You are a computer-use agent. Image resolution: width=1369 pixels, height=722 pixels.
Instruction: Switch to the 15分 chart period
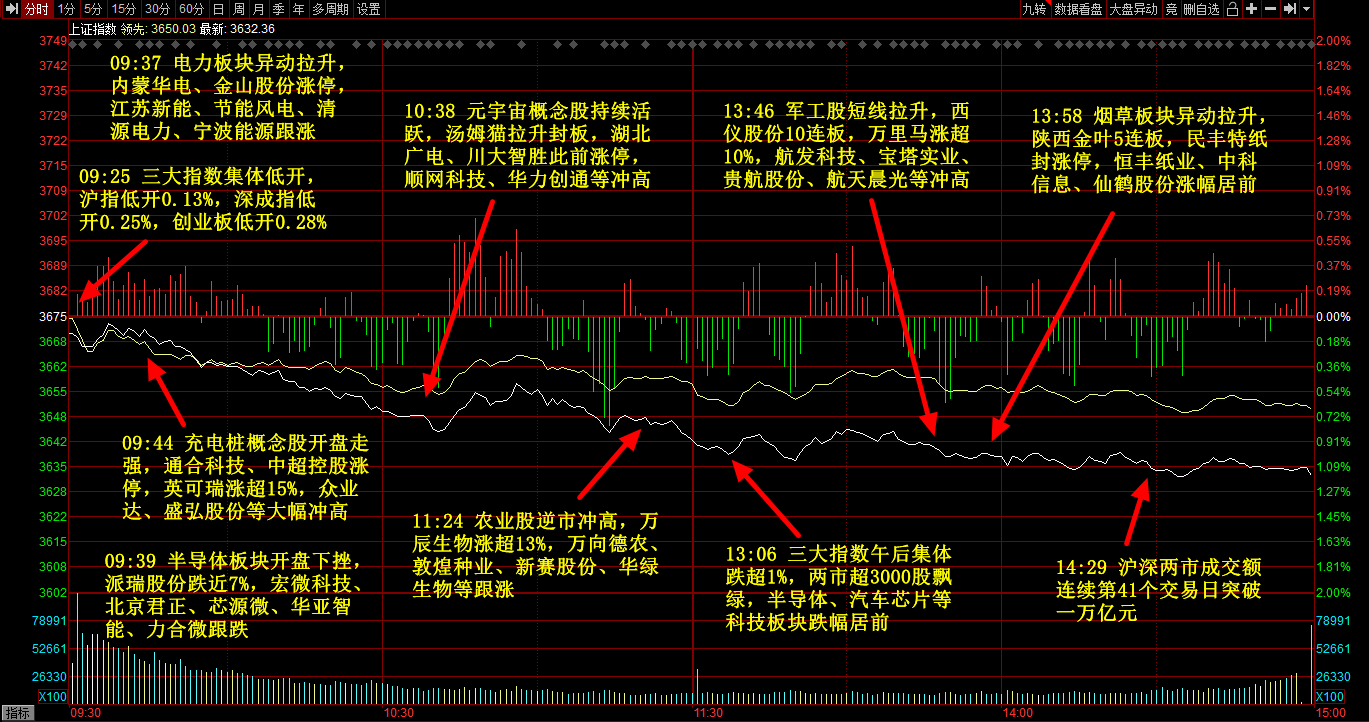tap(123, 9)
